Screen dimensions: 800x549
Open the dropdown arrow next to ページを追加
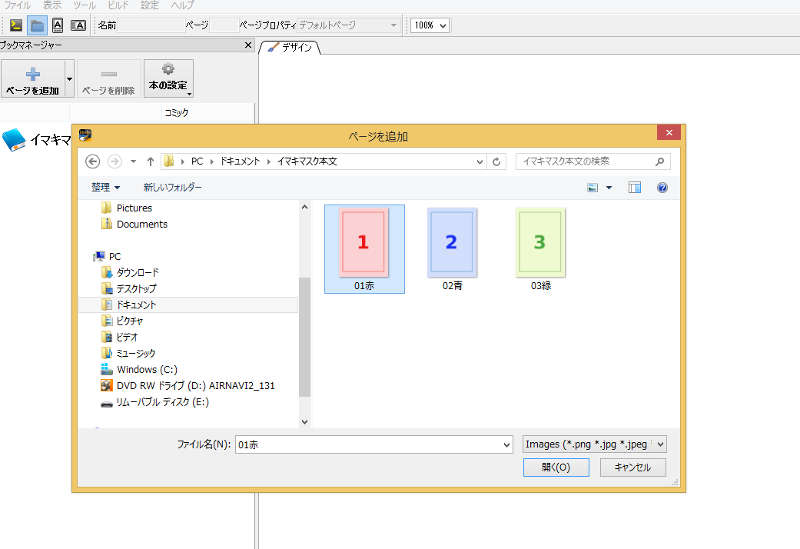point(69,79)
